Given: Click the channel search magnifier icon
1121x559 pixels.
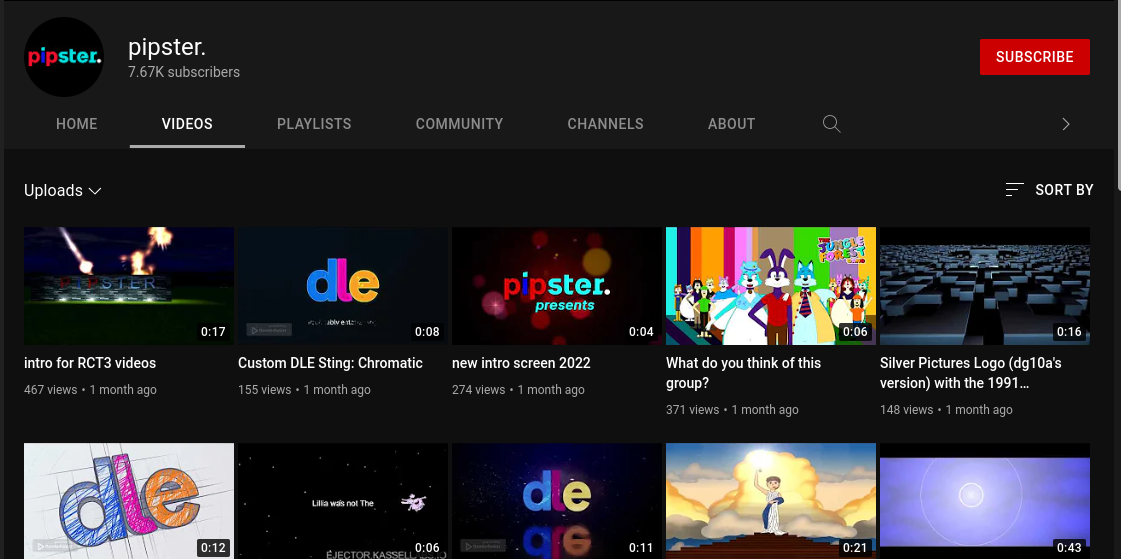Looking at the screenshot, I should pos(831,124).
